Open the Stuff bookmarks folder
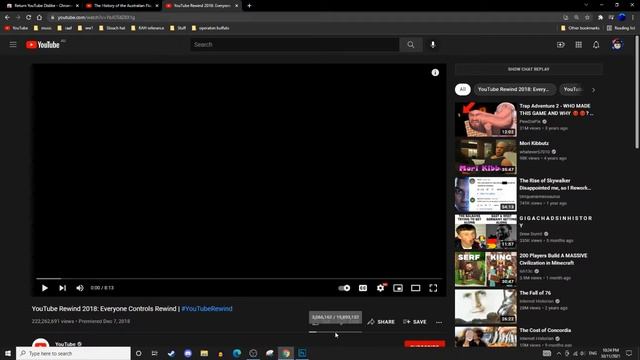Screen dimensions: 640x360 pos(178,28)
